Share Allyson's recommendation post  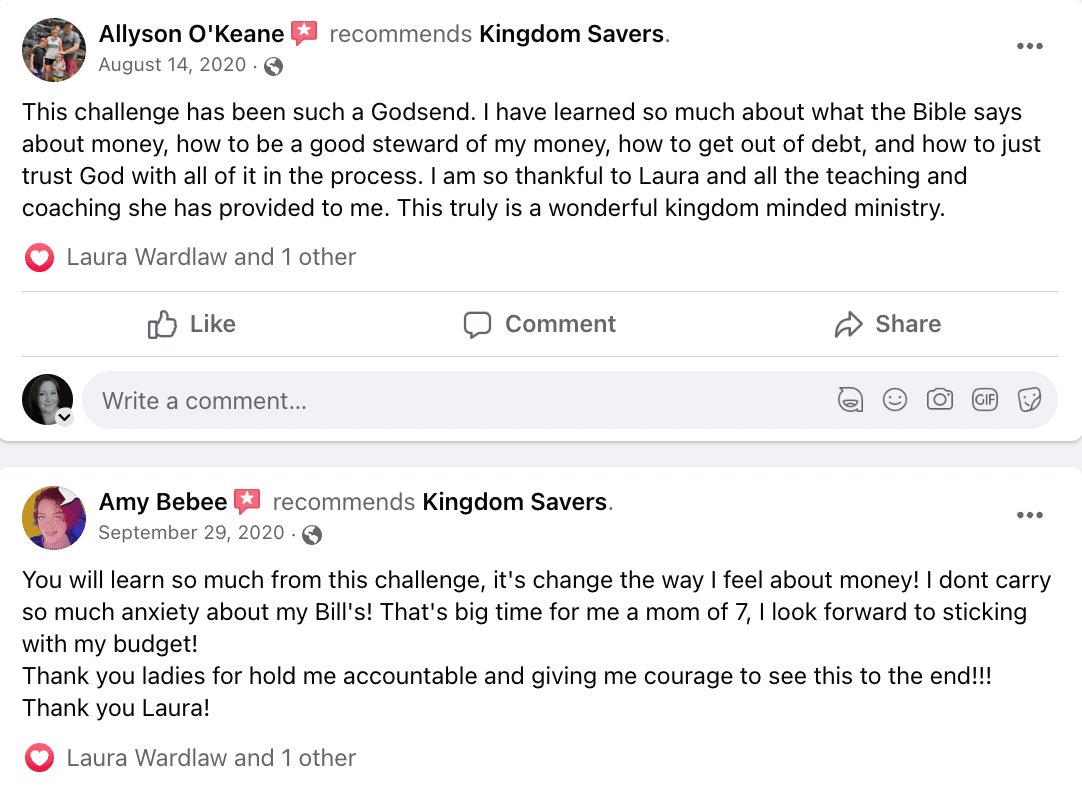tap(887, 324)
